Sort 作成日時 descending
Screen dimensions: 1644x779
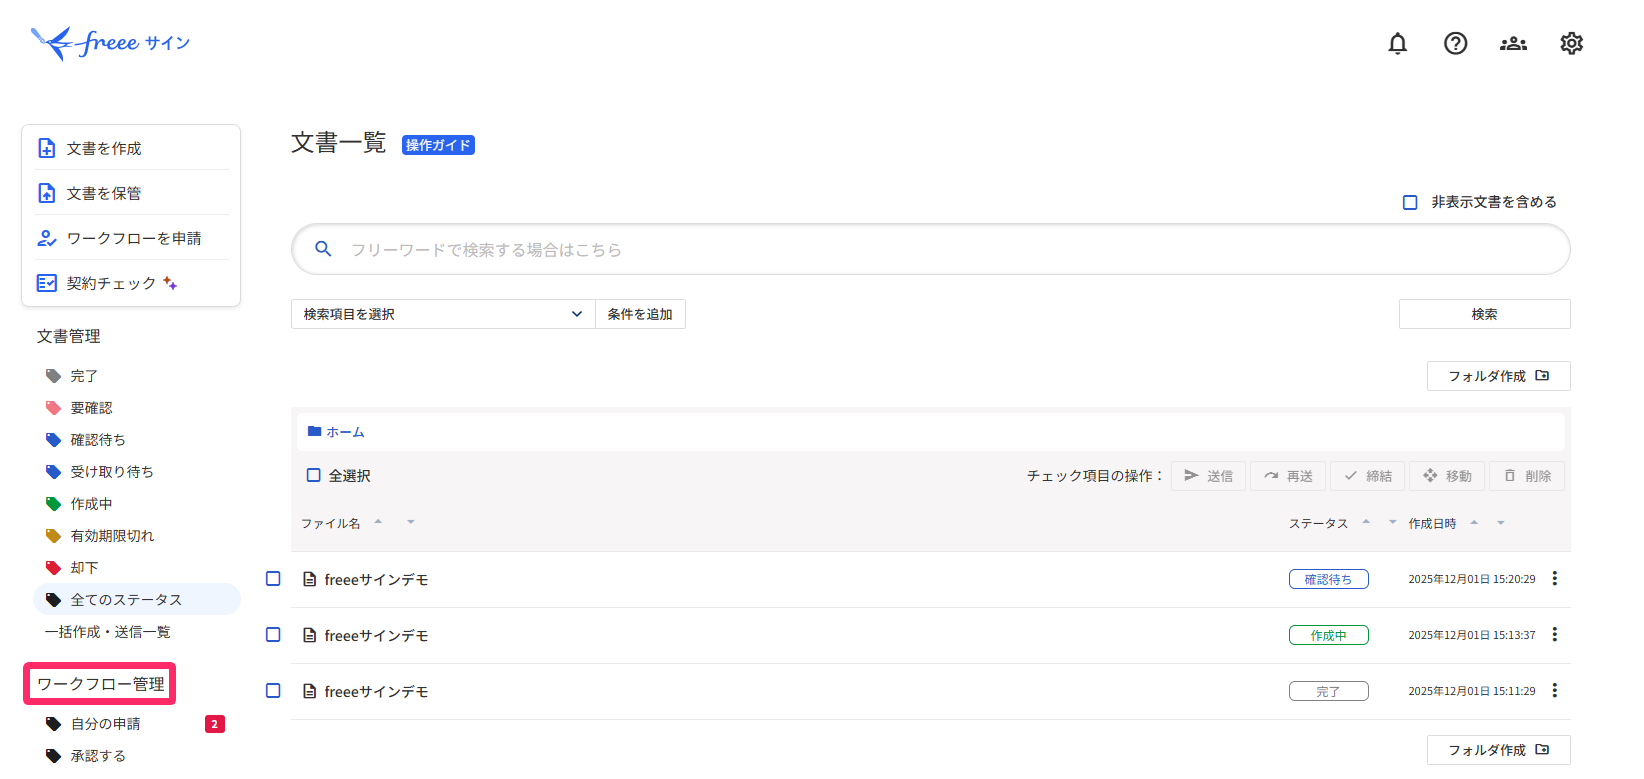(1500, 522)
